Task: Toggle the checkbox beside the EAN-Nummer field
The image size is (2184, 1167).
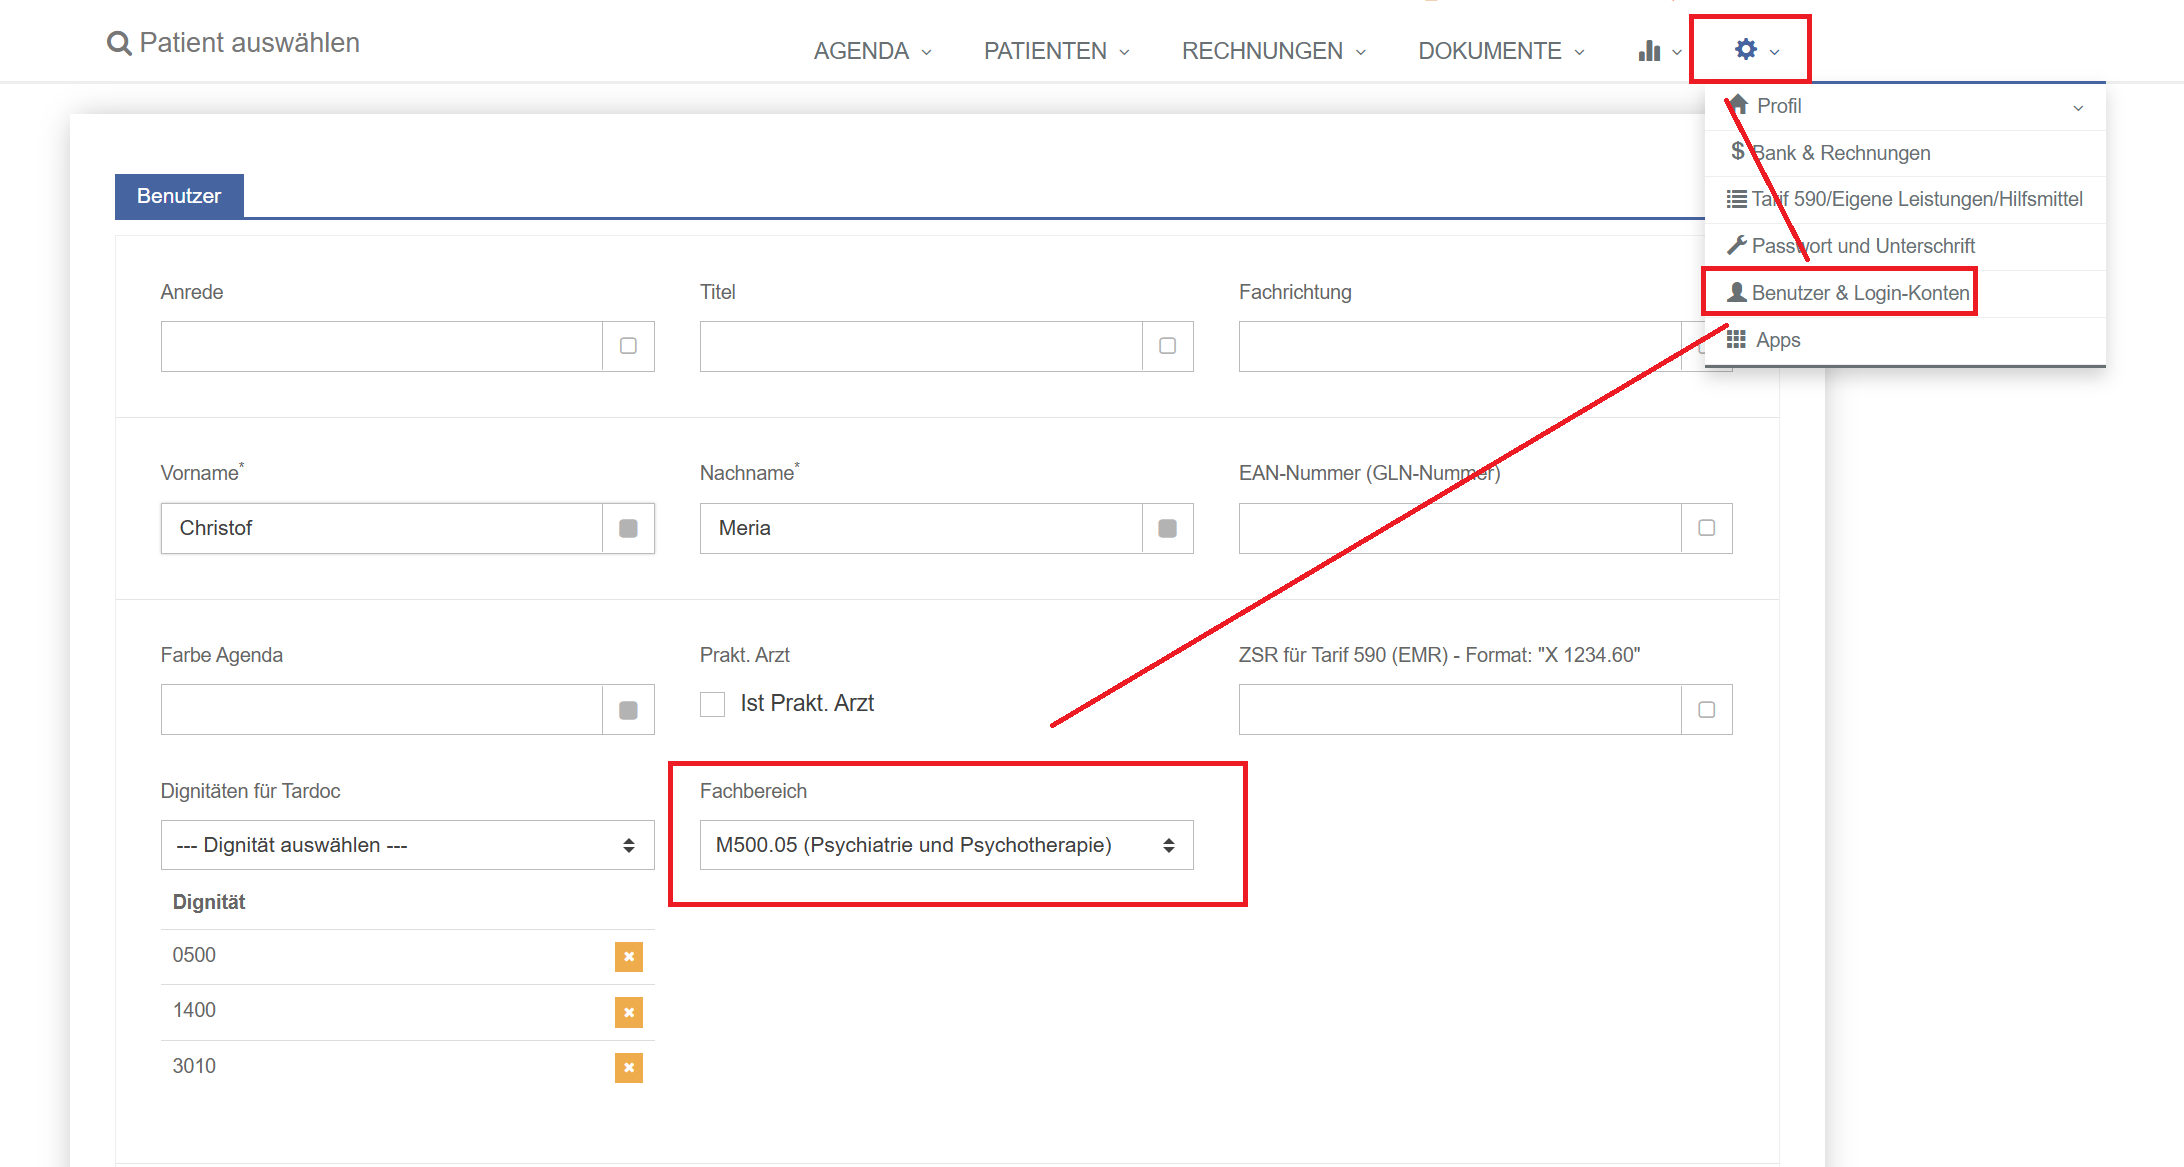Action: pyautogui.click(x=1706, y=528)
